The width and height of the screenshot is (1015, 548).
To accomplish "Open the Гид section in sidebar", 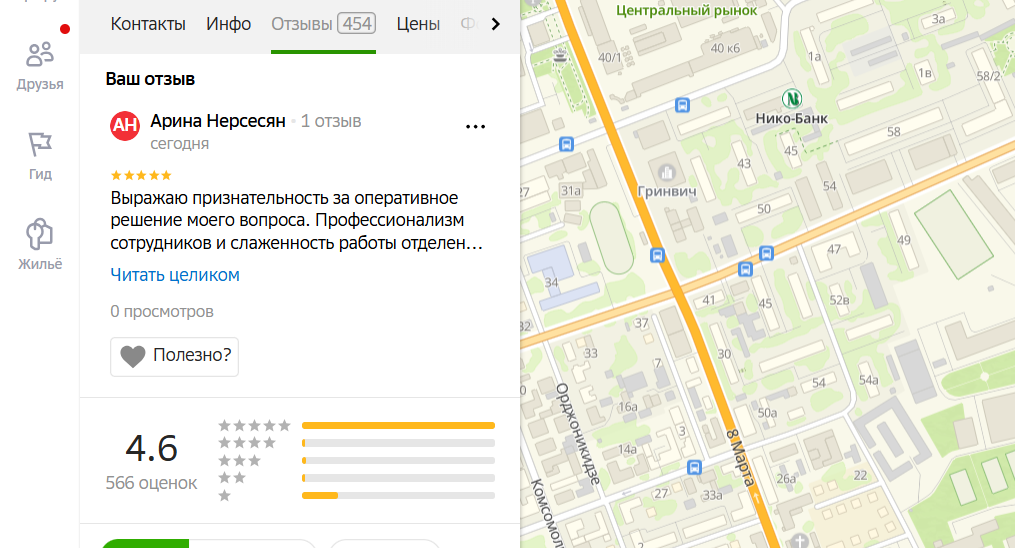I will (39, 157).
